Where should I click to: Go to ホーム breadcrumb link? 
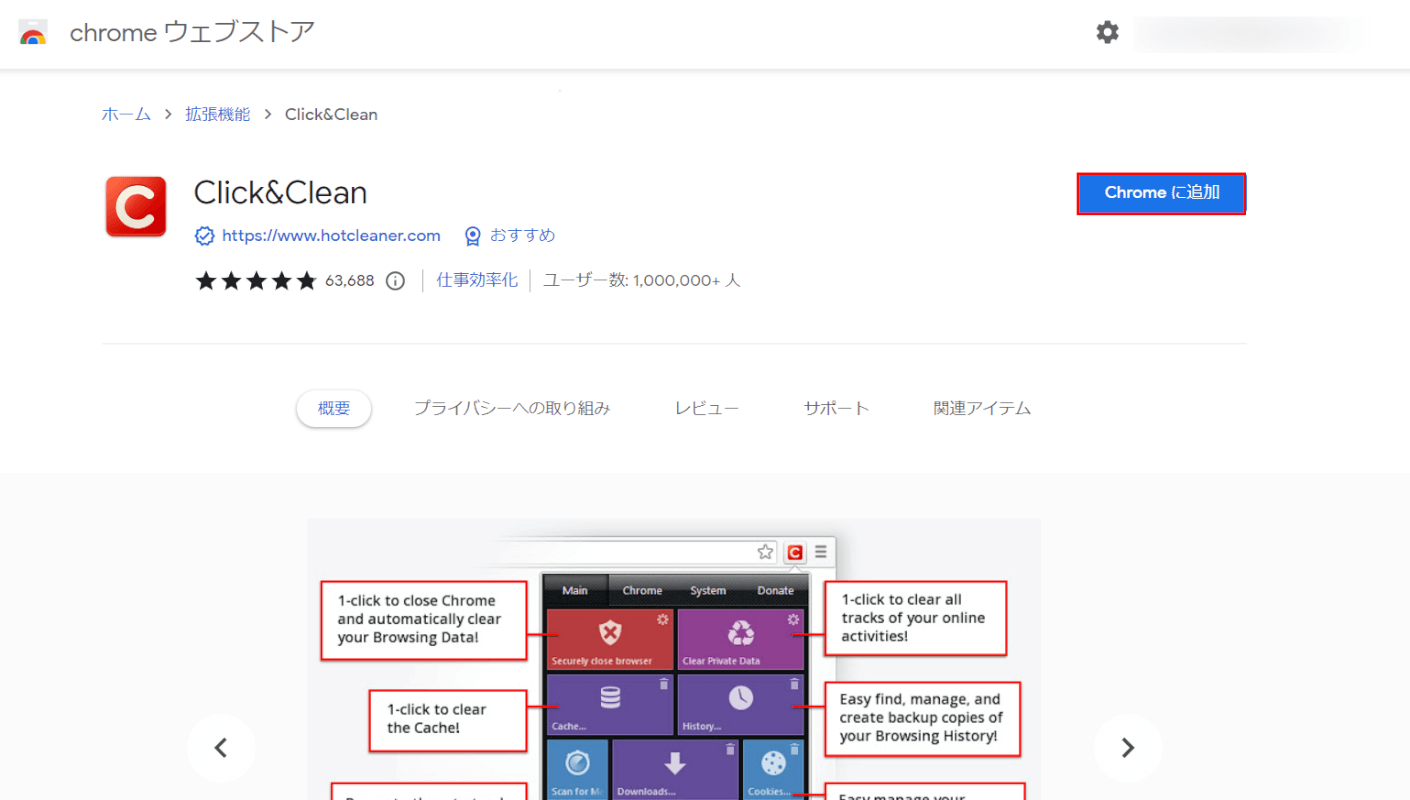coord(126,114)
